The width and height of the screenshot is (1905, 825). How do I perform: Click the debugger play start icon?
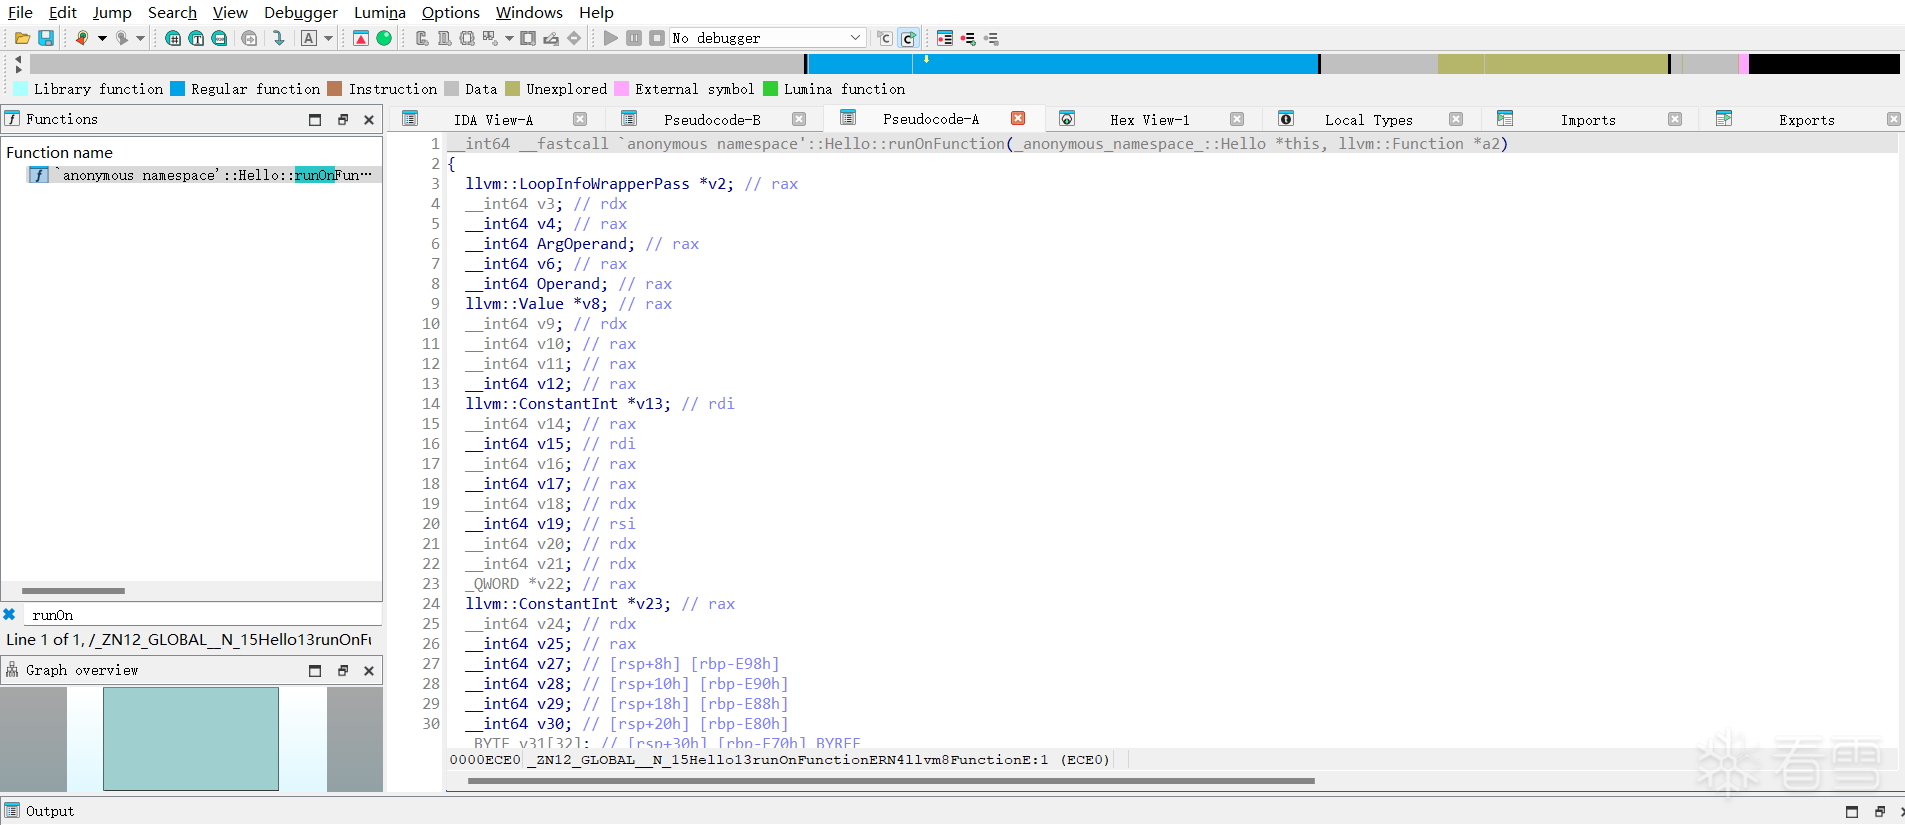(x=611, y=38)
